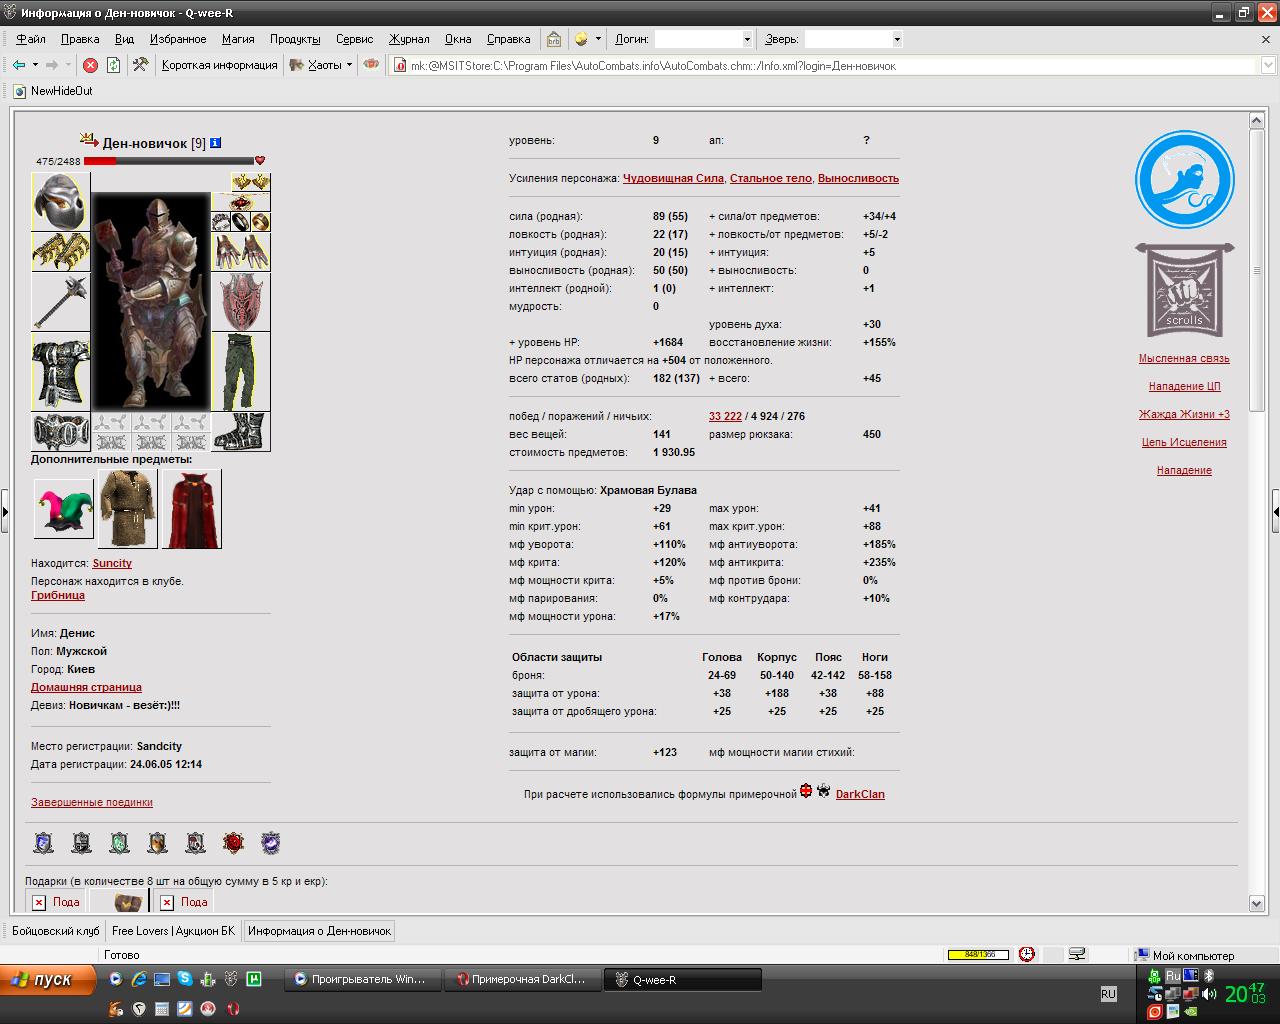Screen dimensions: 1280x1024
Task: Click the brb icon in menu bar
Action: pyautogui.click(x=553, y=39)
